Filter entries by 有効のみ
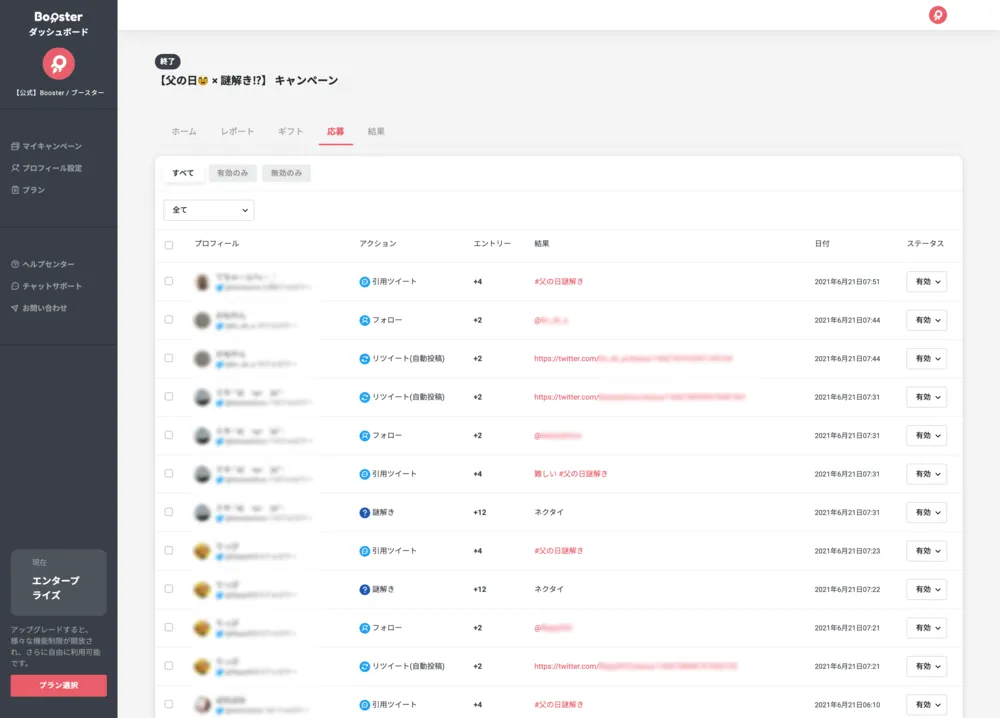This screenshot has height=718, width=1000. [232, 173]
